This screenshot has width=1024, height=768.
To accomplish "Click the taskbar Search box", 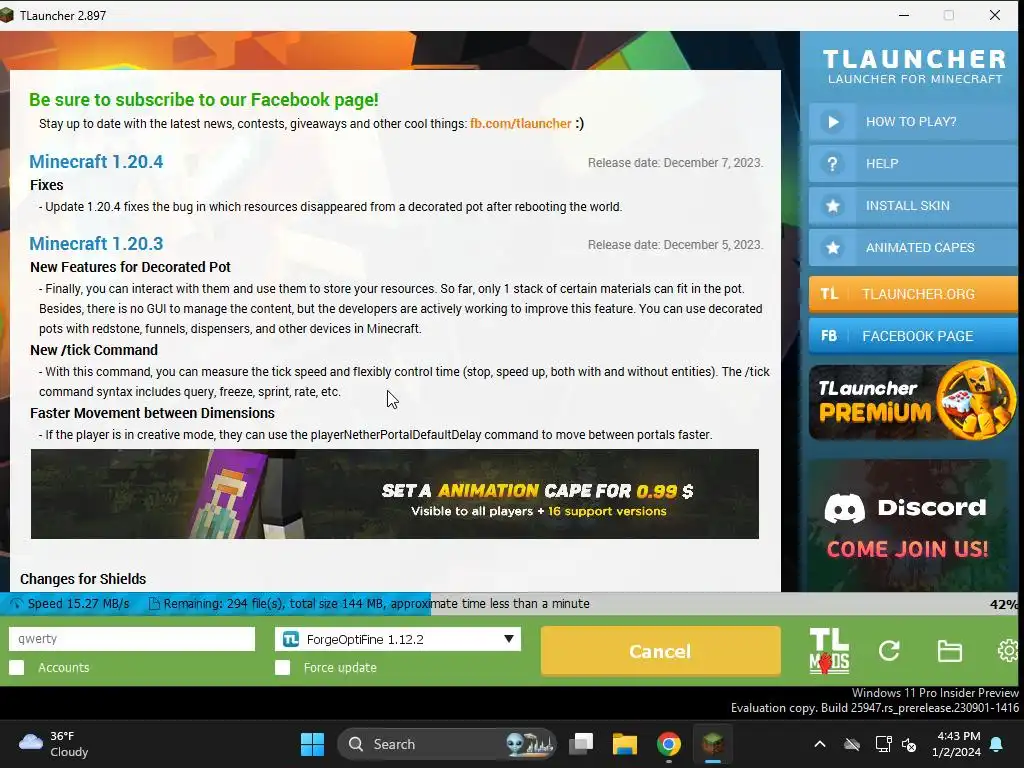I will tap(447, 744).
